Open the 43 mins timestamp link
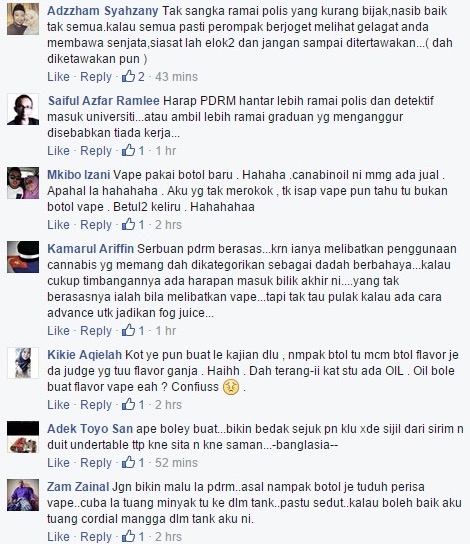Screen dimensions: 470x544 [176, 77]
